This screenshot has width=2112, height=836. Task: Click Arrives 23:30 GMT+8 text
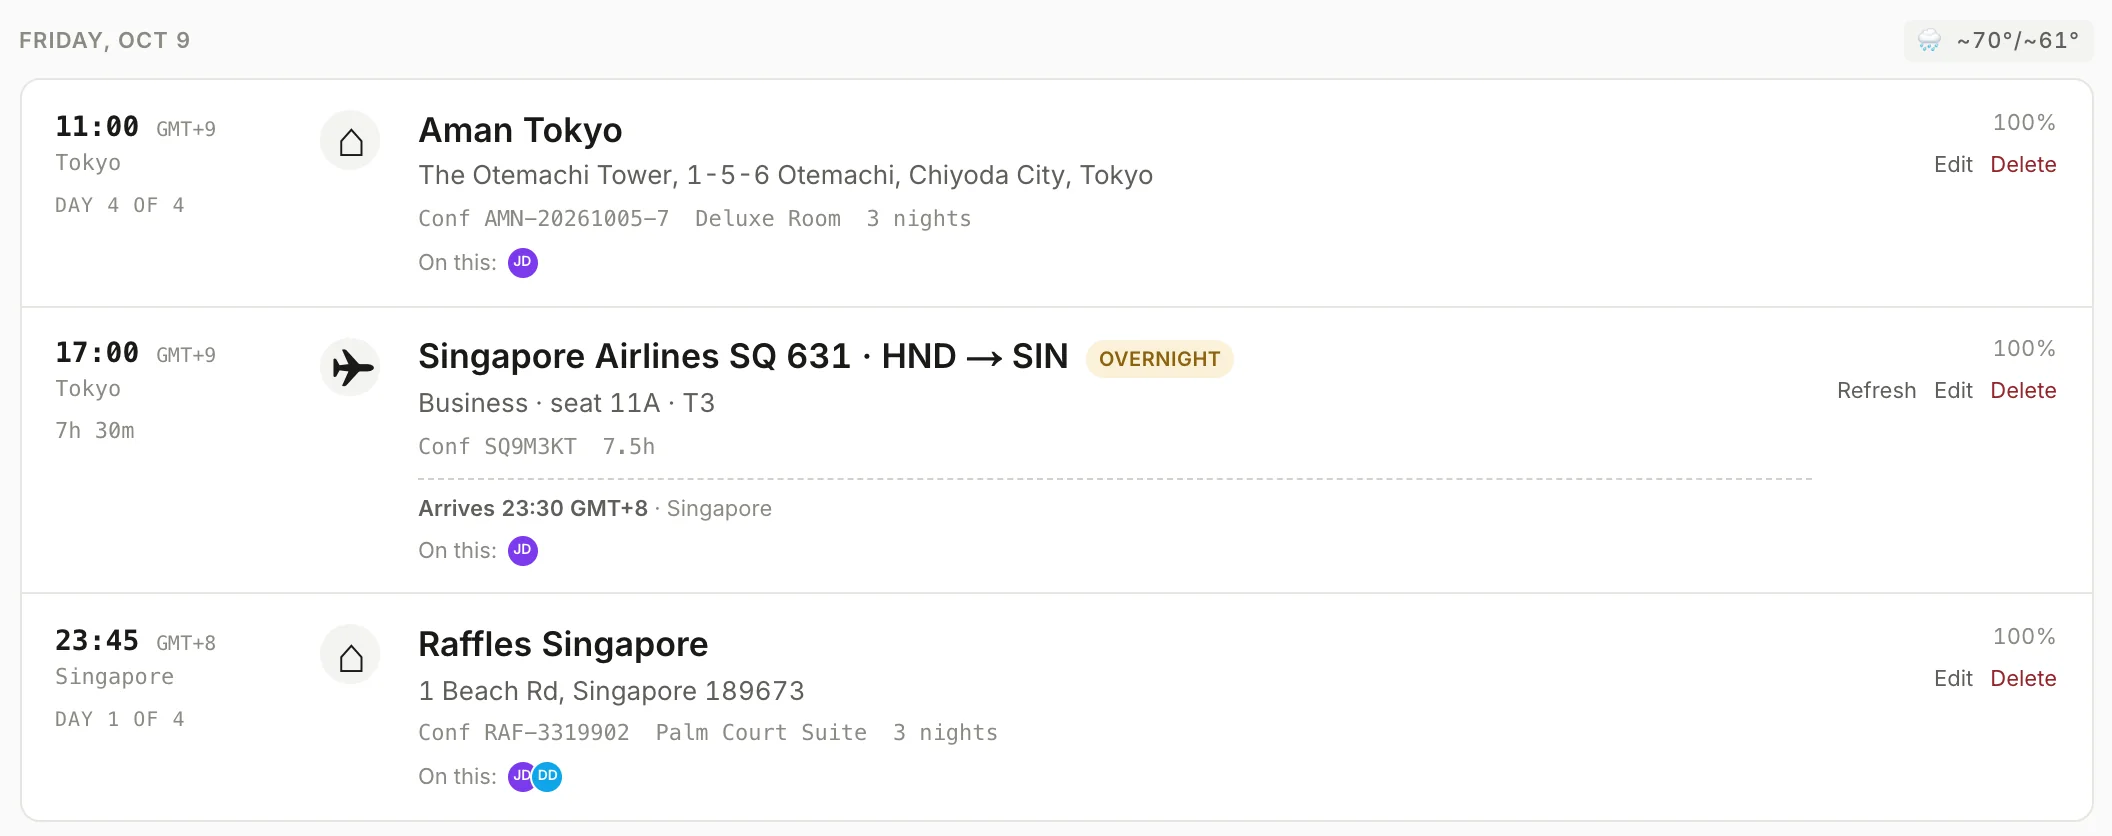coord(533,509)
